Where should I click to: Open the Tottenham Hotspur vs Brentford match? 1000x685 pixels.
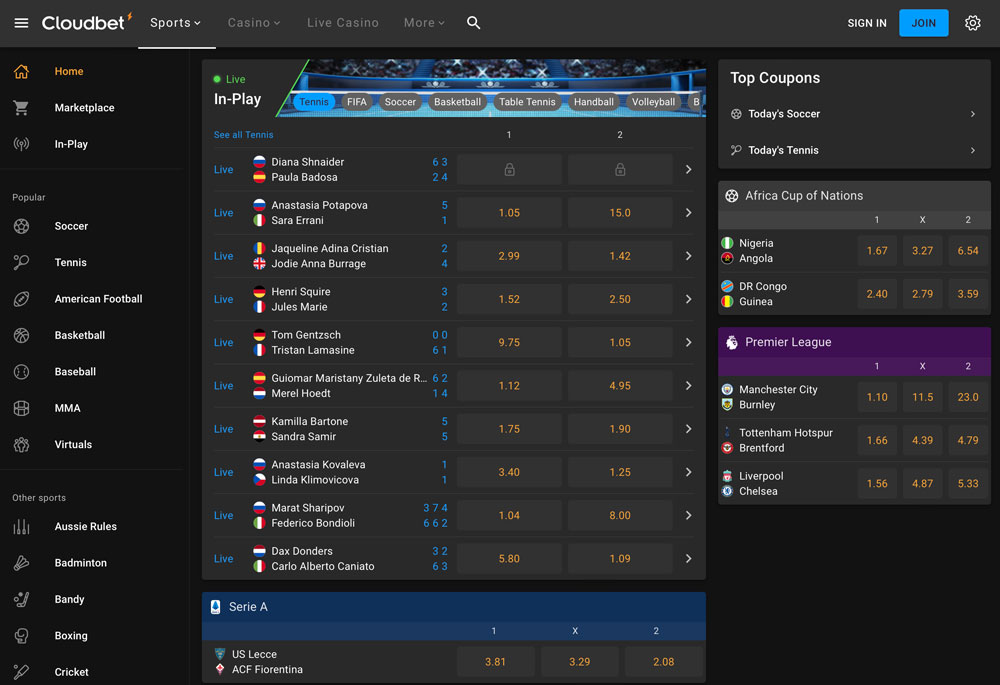[786, 440]
